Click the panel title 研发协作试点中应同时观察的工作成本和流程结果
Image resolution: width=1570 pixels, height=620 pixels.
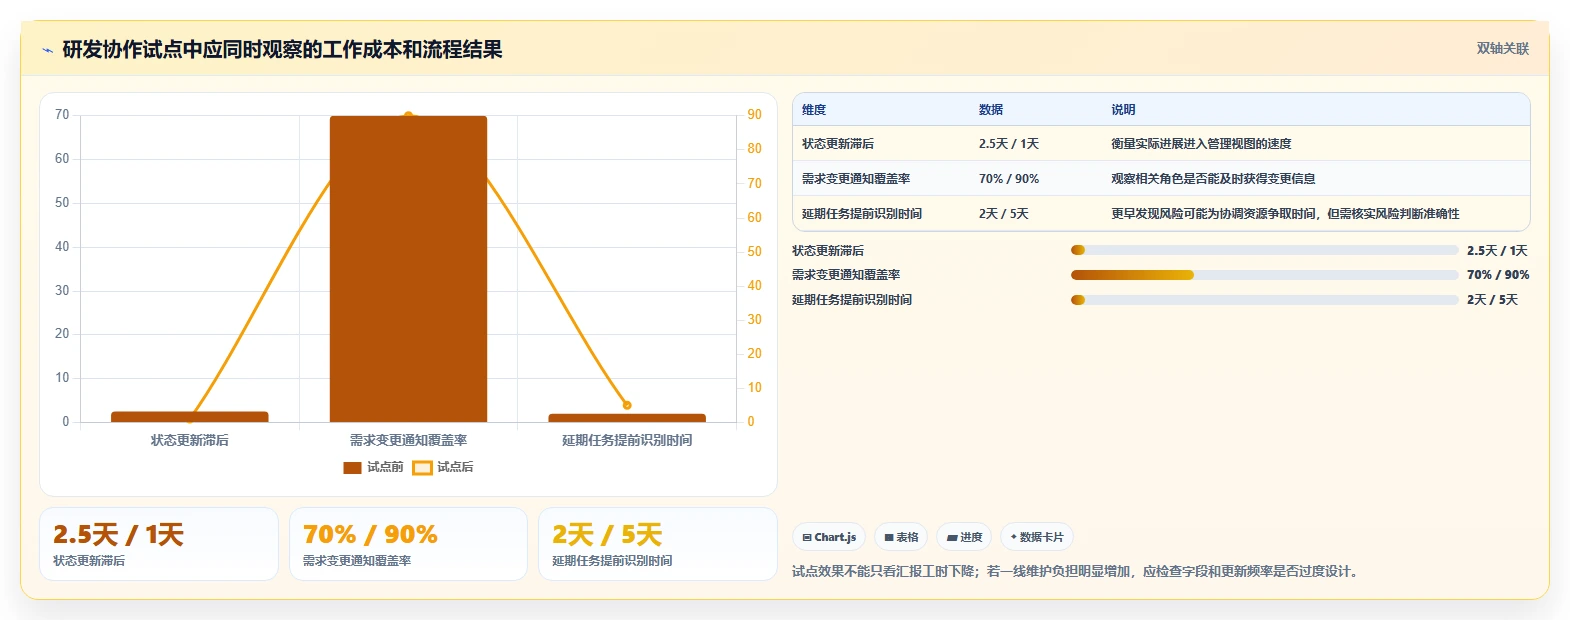tap(282, 50)
